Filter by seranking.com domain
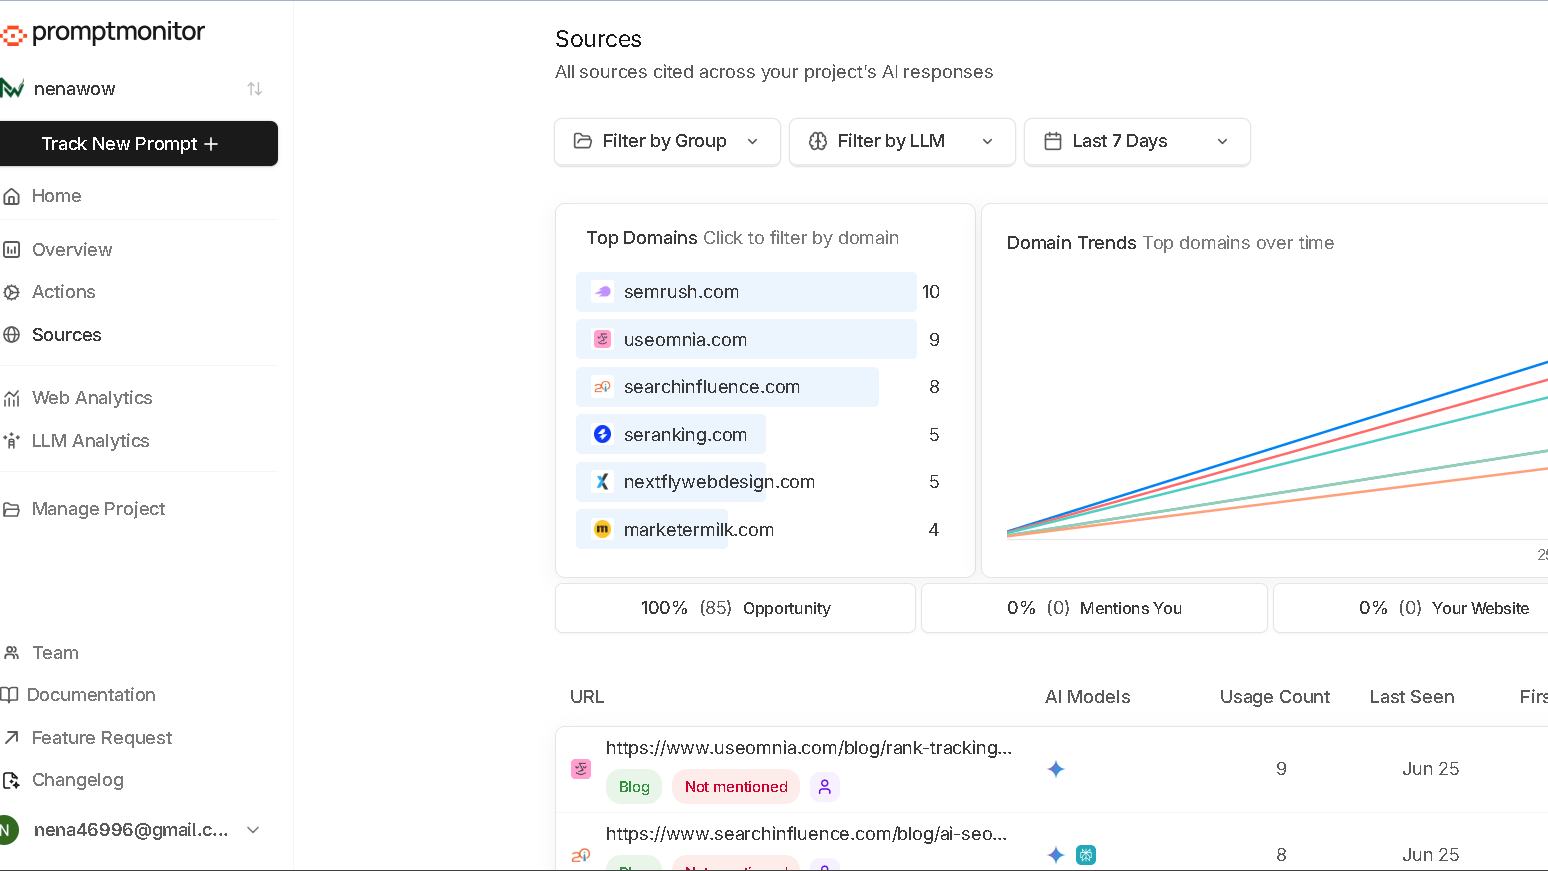The width and height of the screenshot is (1548, 871). 671,435
